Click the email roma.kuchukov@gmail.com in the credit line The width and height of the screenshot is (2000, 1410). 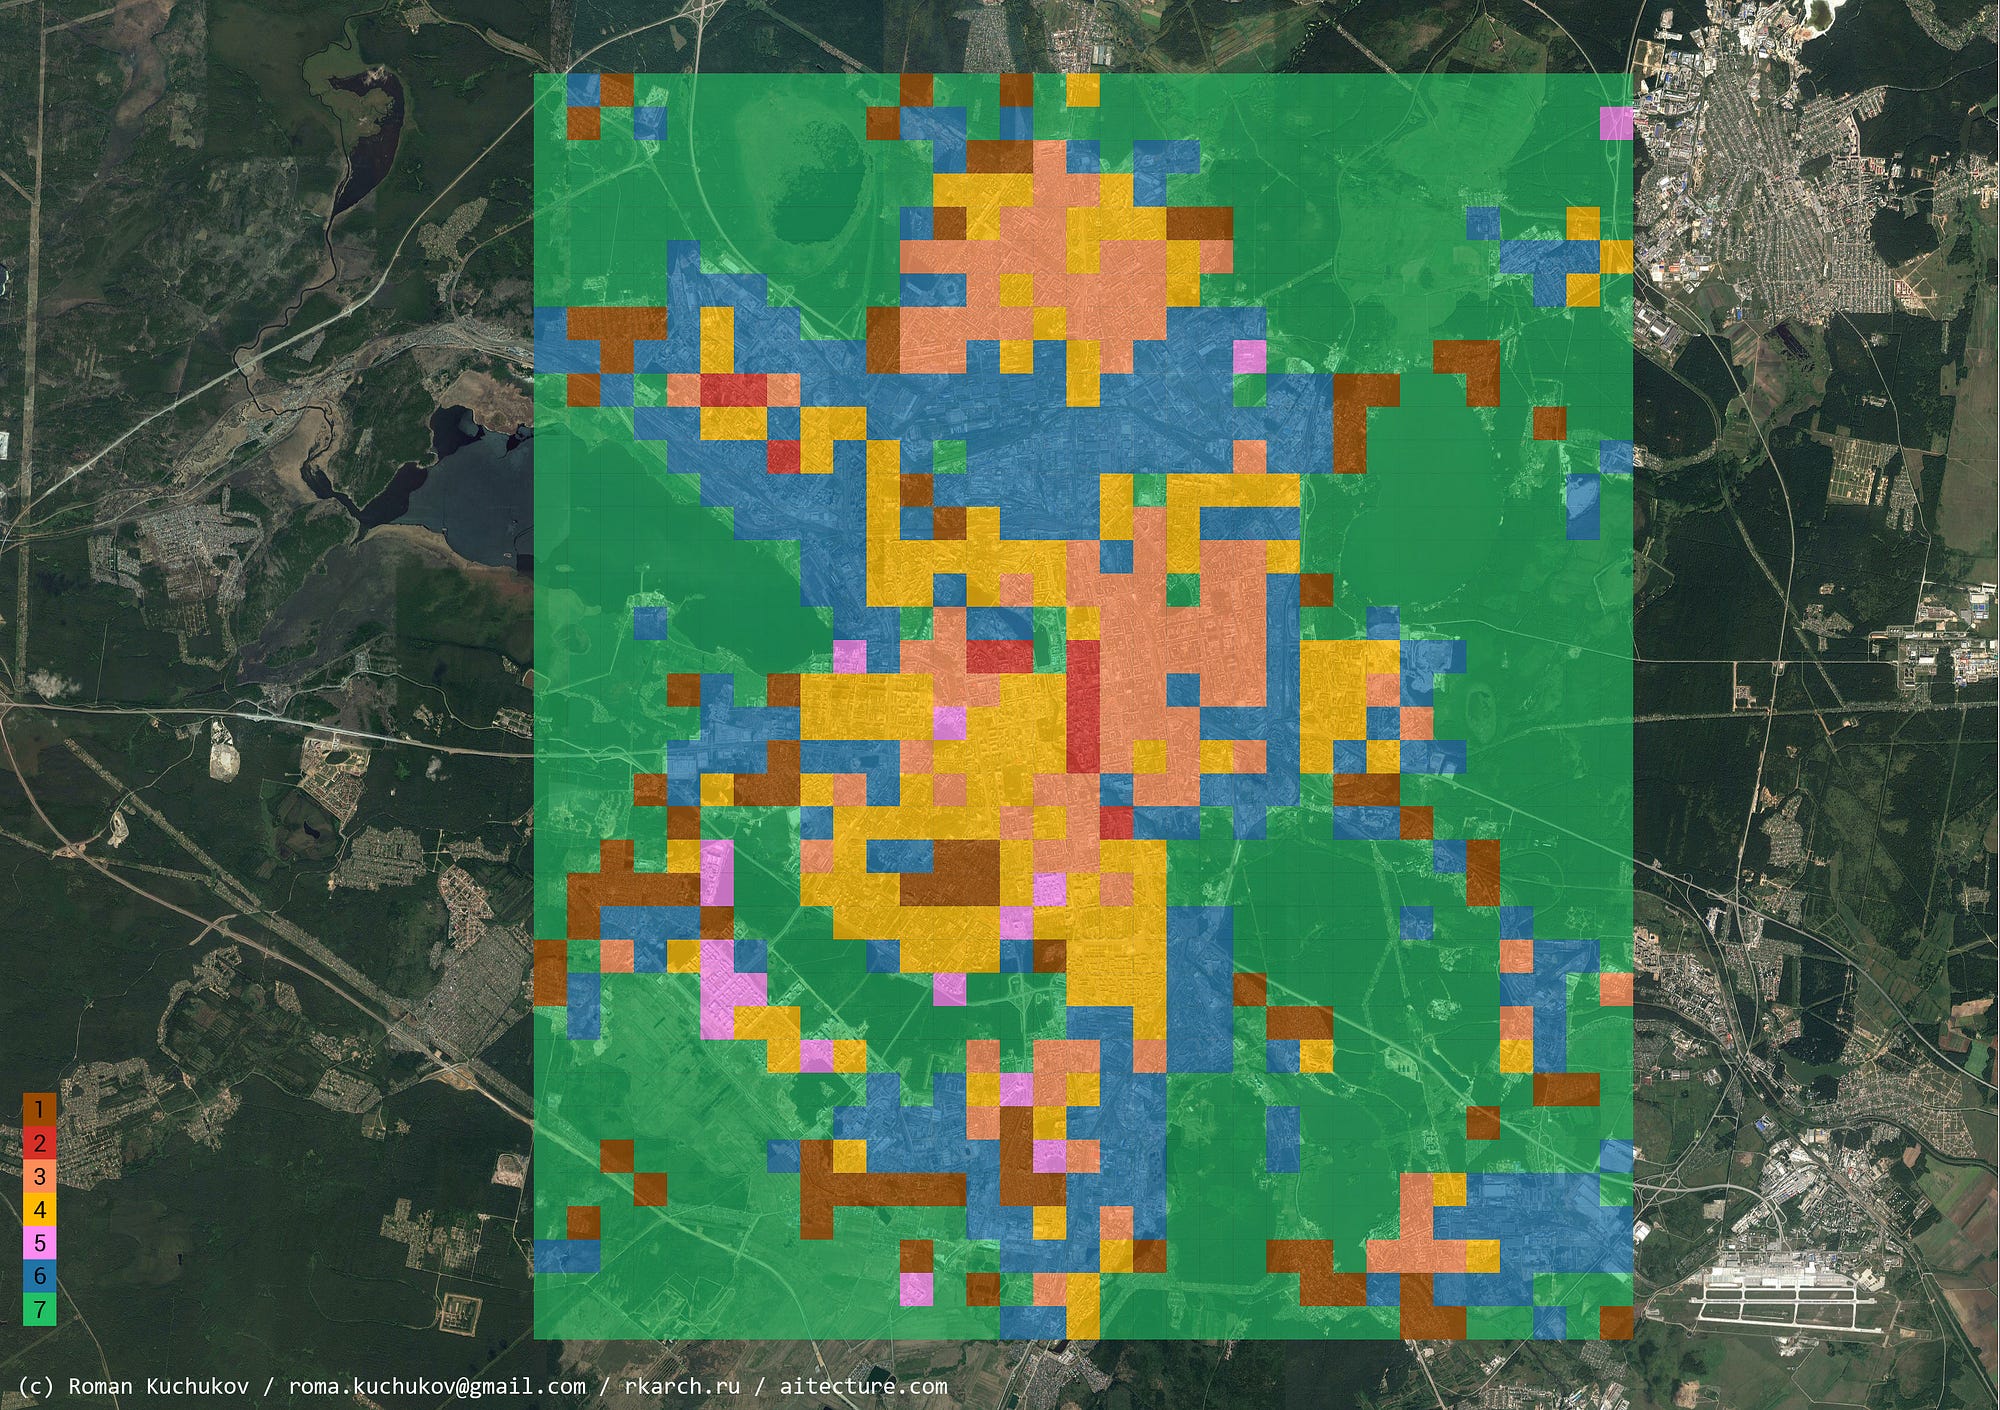click(437, 1386)
